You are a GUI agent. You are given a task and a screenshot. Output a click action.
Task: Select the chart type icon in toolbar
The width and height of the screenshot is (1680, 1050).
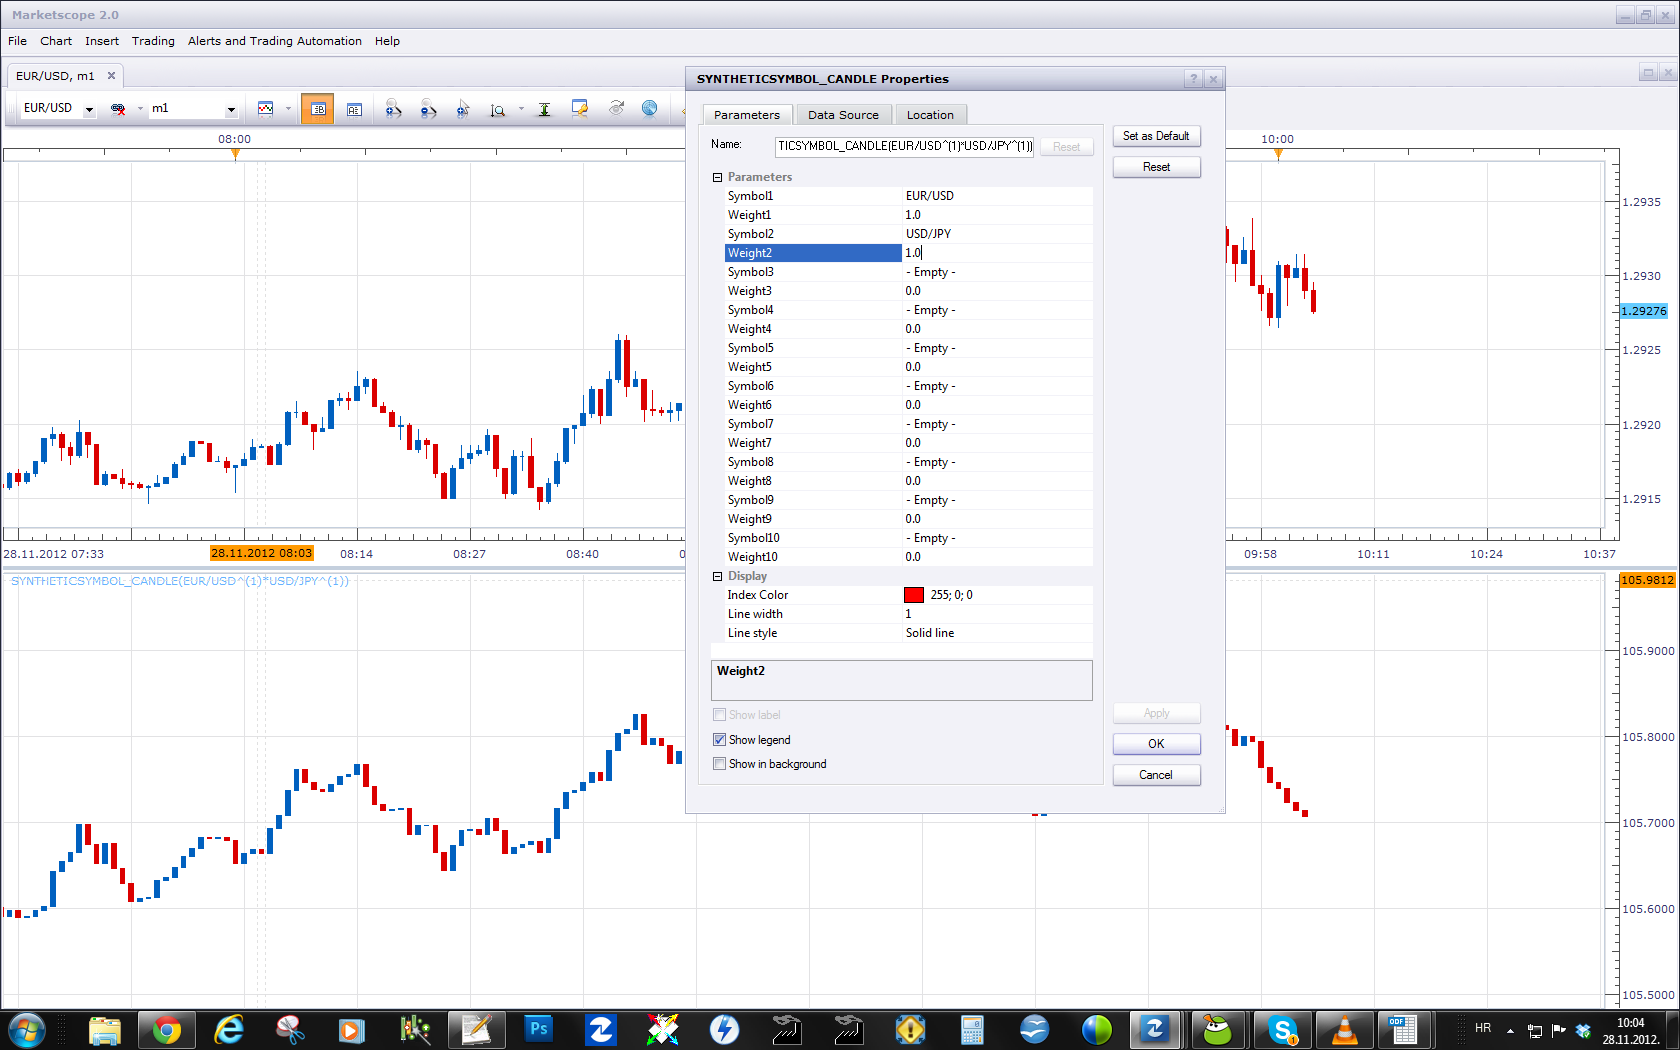tap(265, 108)
